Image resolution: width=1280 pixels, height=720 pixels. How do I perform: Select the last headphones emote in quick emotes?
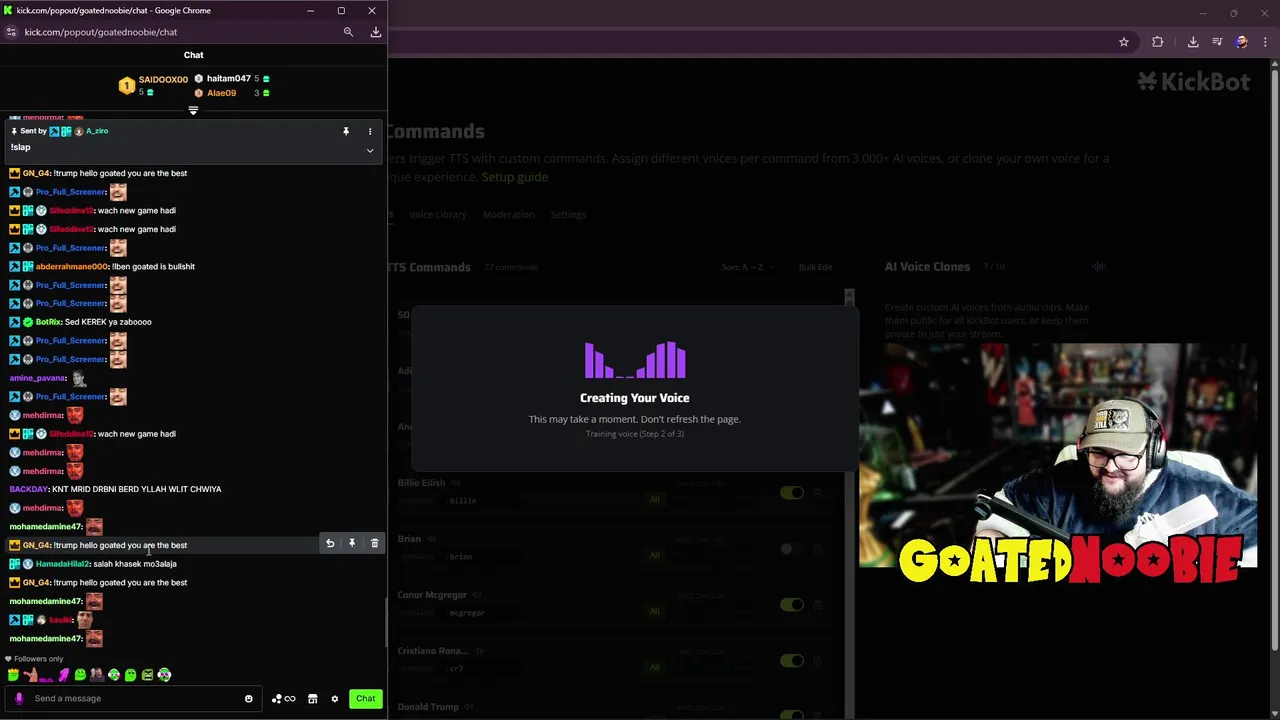[164, 675]
